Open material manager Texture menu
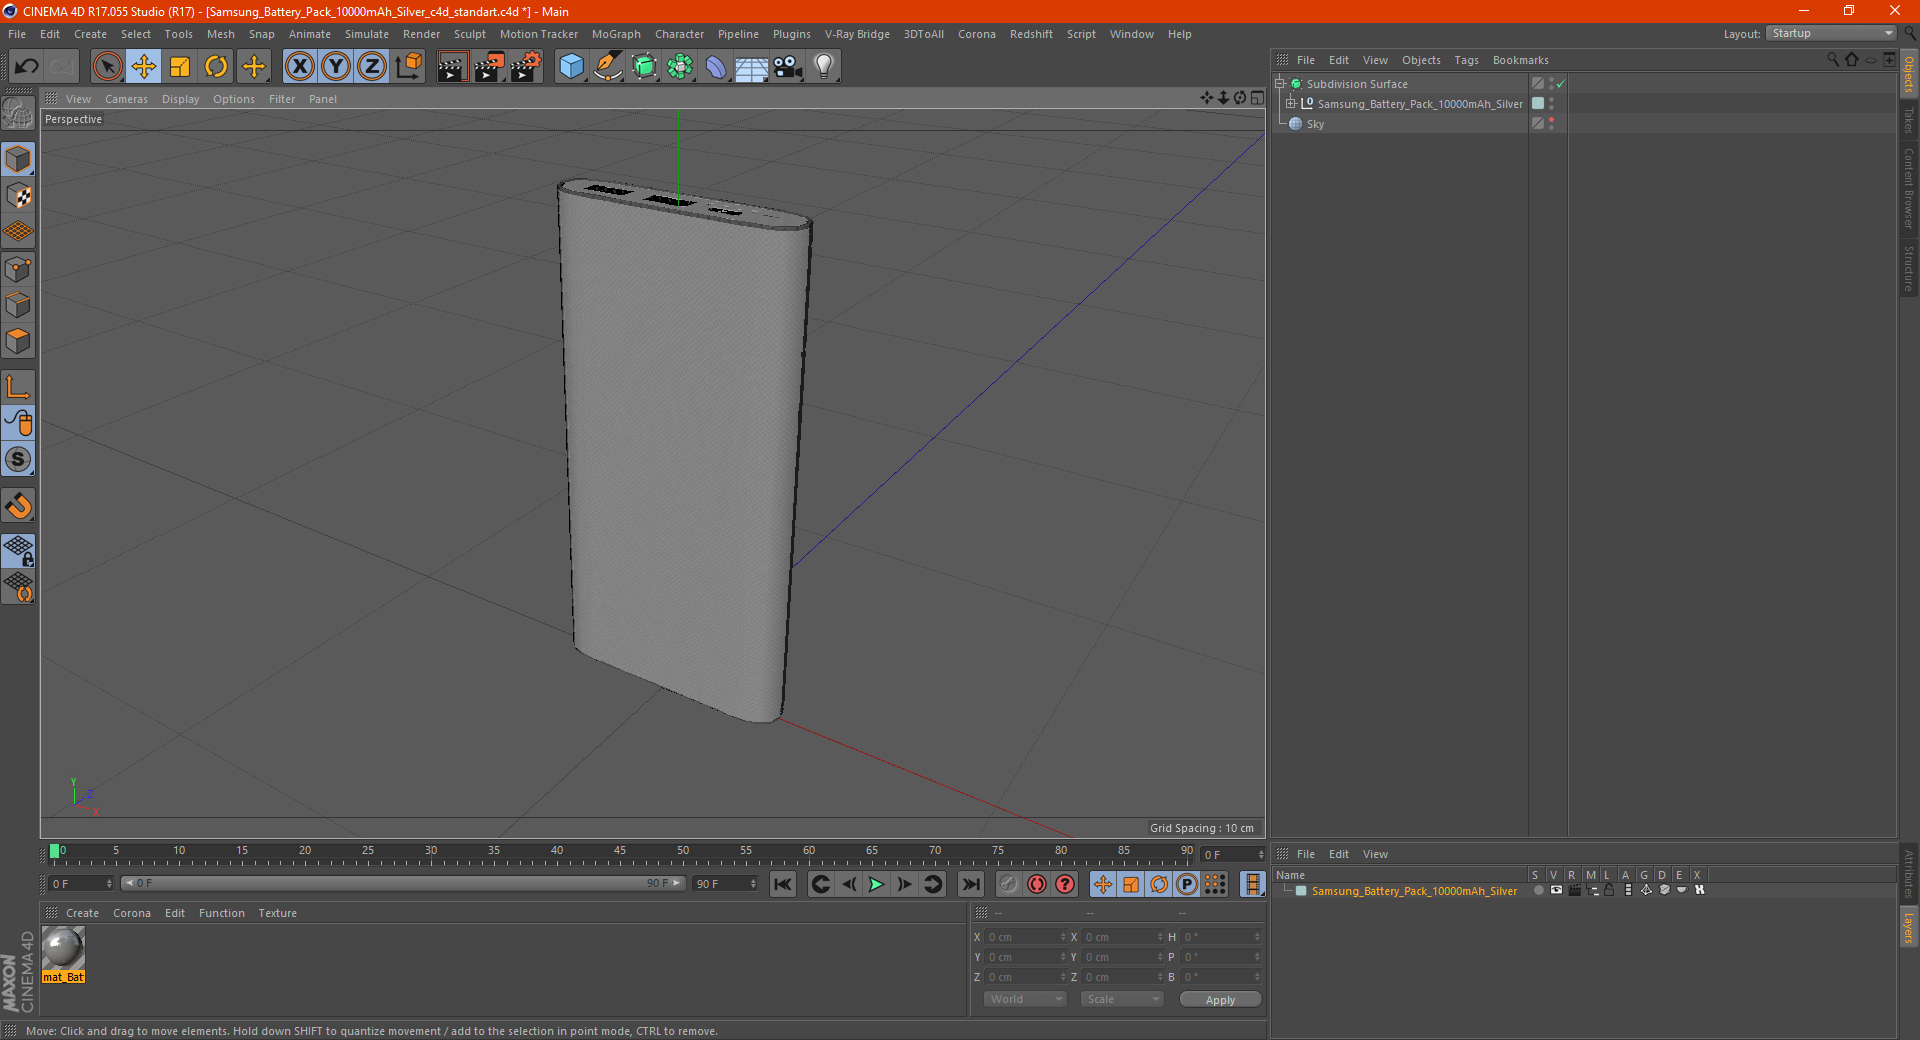The width and height of the screenshot is (1920, 1040). 277,913
